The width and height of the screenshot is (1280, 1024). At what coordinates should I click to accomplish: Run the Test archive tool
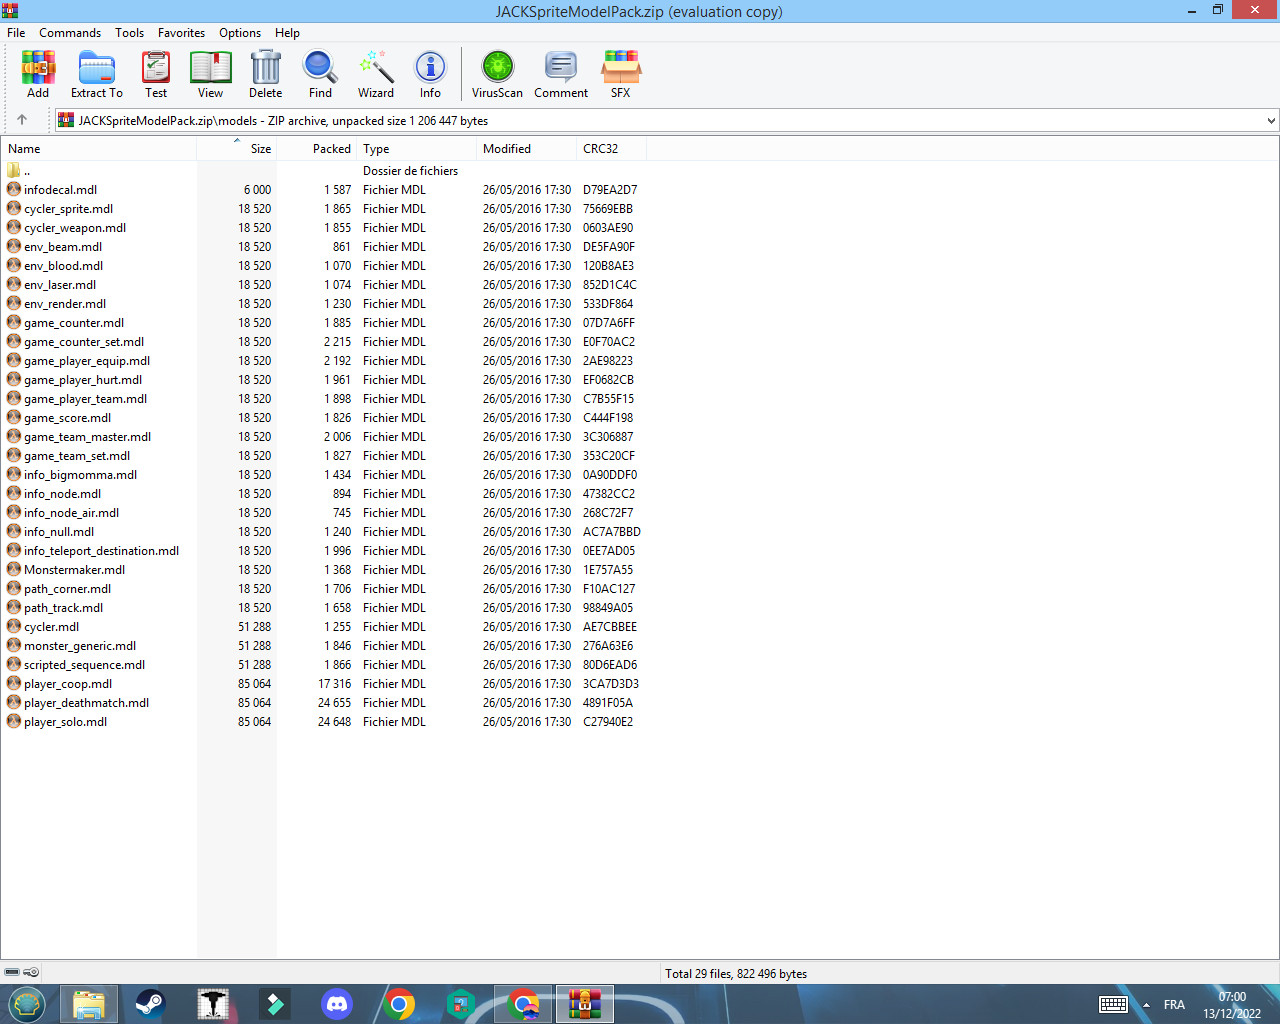pos(156,74)
